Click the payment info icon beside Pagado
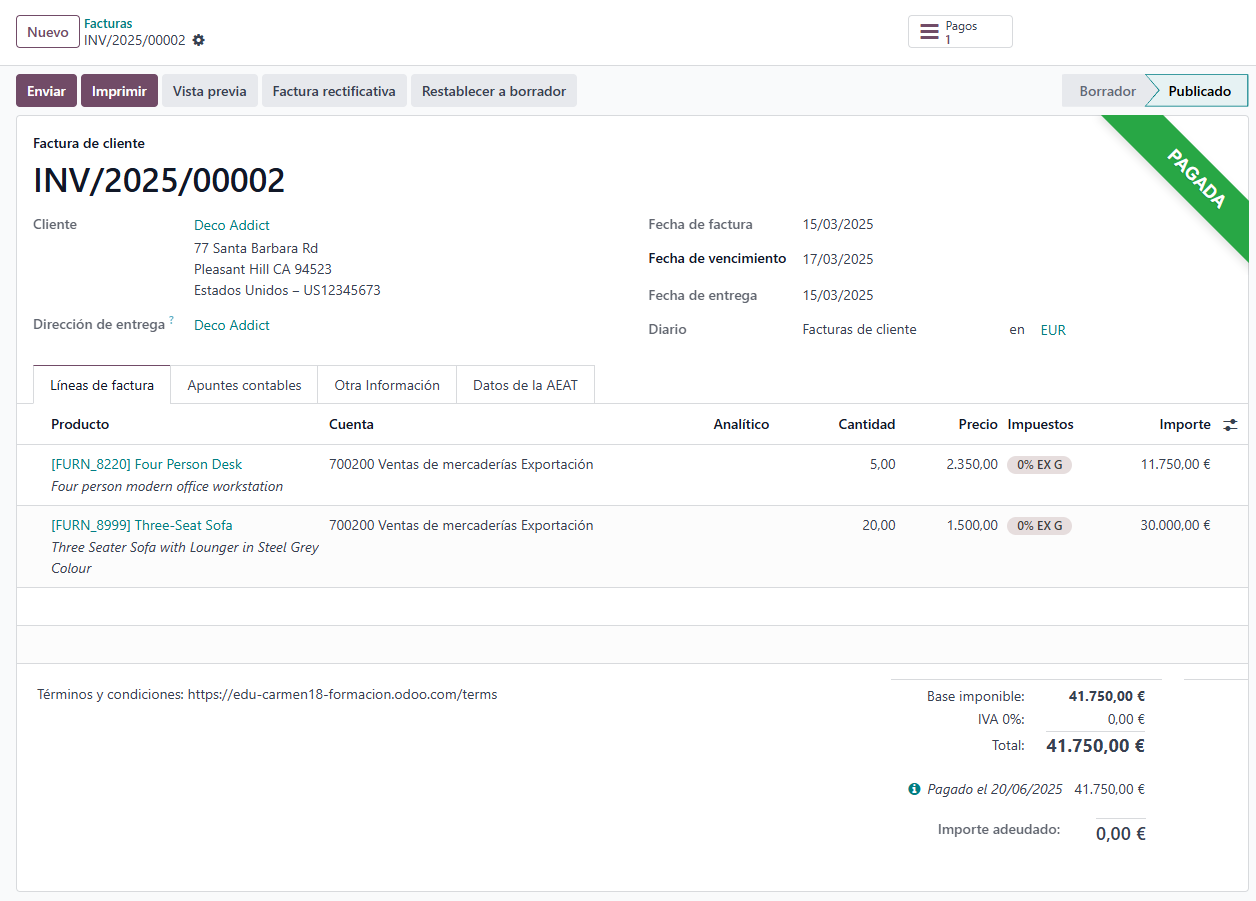The height and width of the screenshot is (901, 1256). (914, 789)
